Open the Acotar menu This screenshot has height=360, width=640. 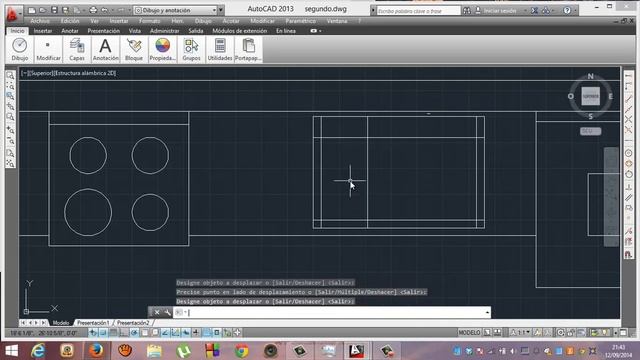coord(231,21)
